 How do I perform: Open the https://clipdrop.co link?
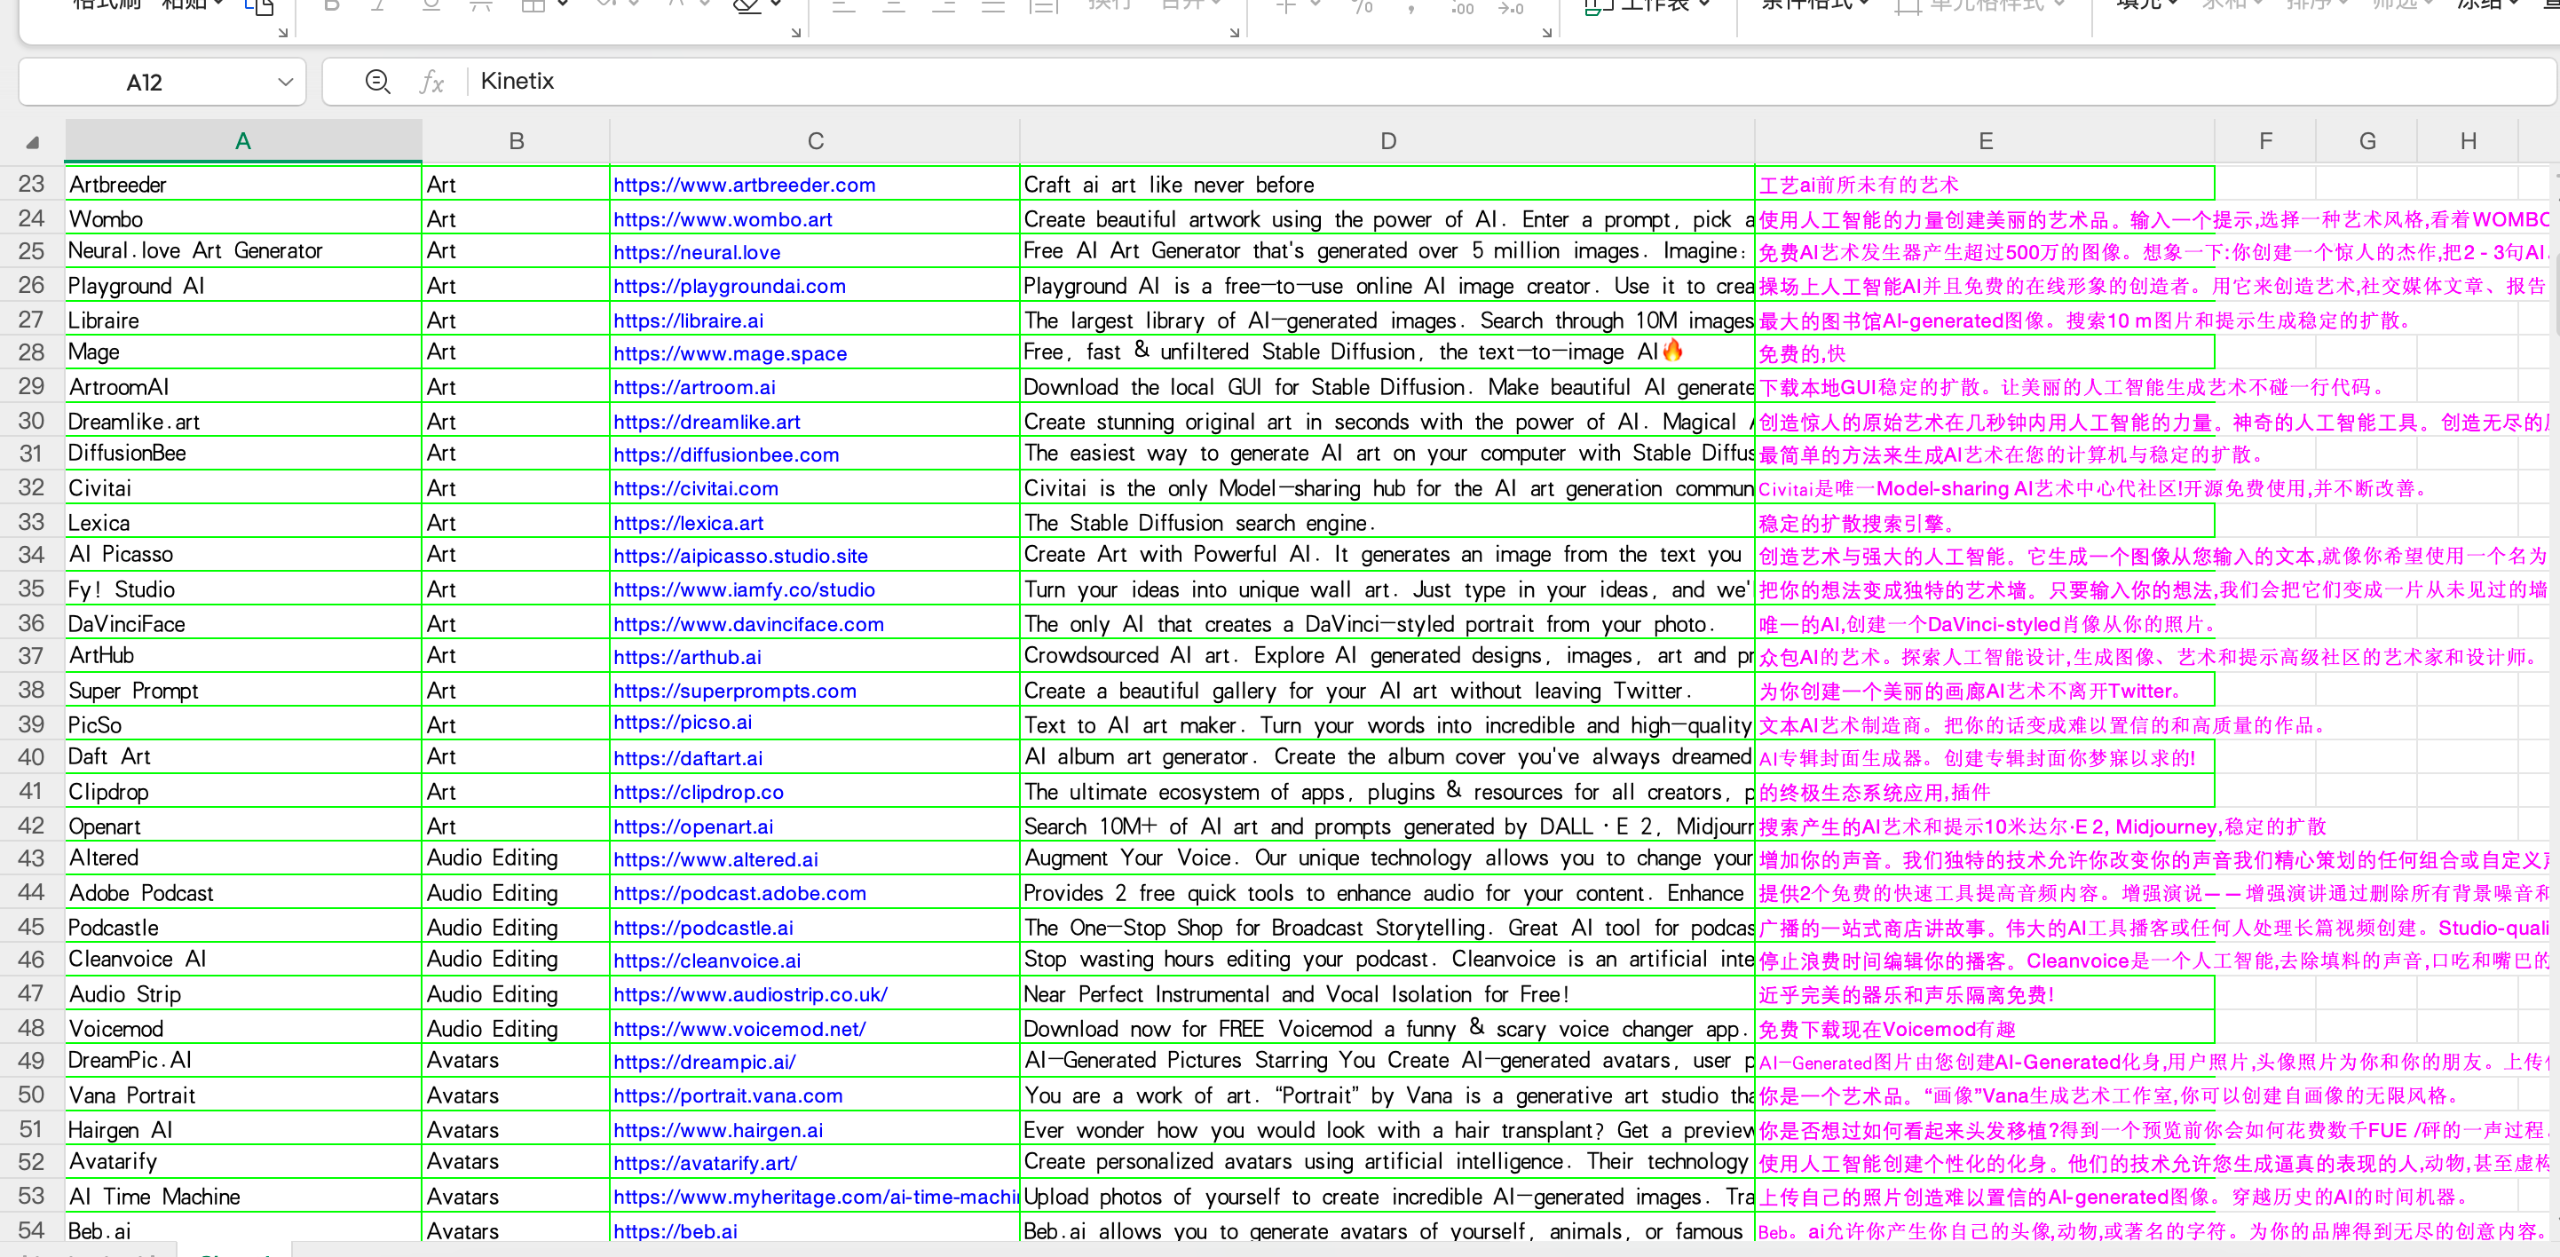(698, 792)
